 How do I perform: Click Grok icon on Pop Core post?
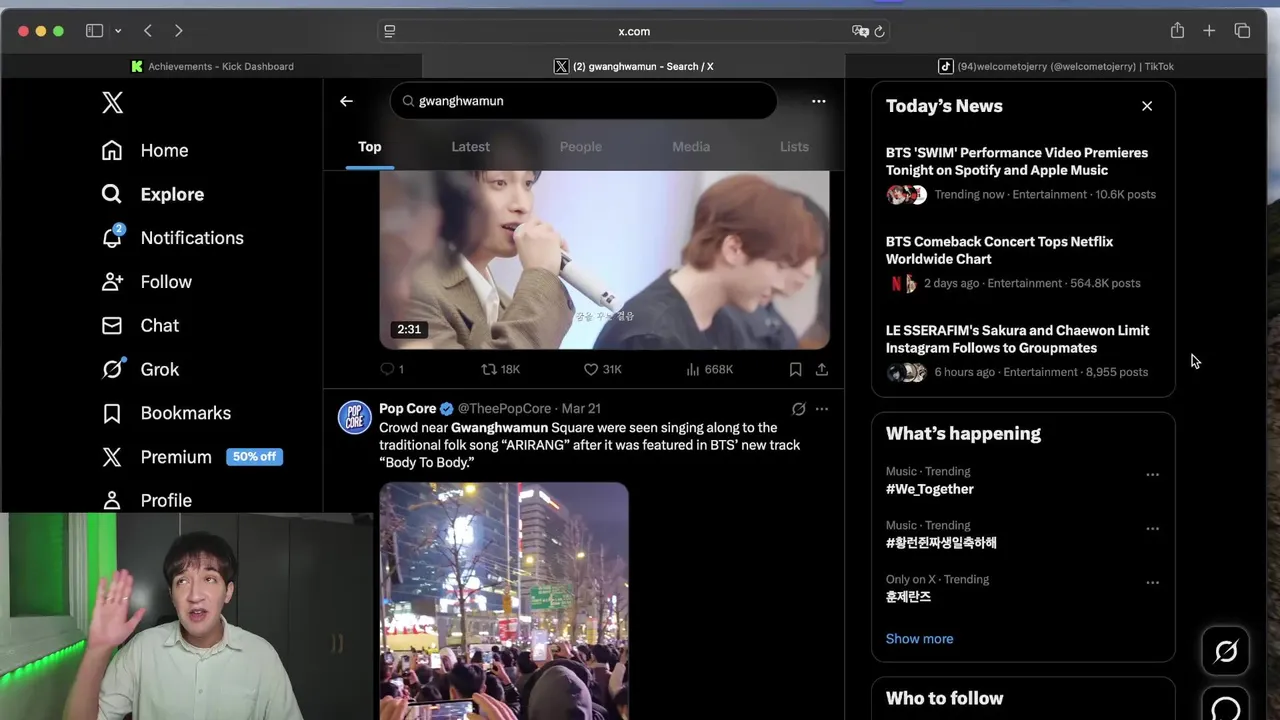pyautogui.click(x=798, y=409)
